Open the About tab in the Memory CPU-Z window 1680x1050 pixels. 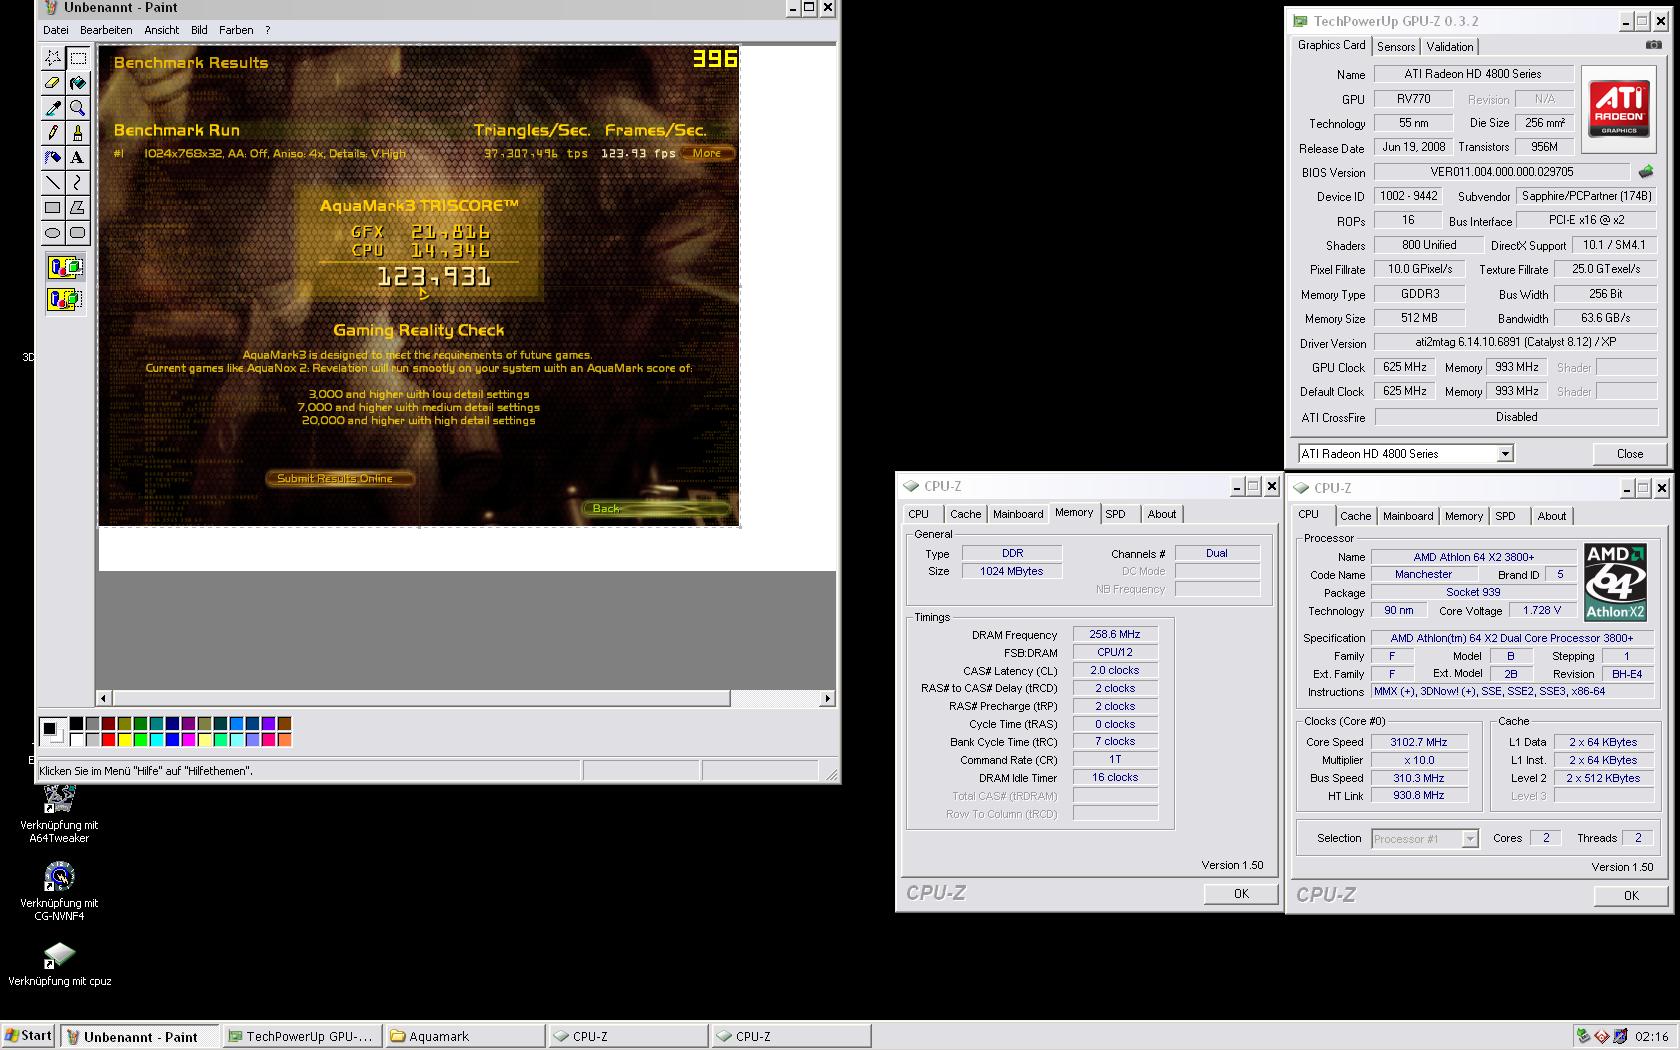tap(1161, 514)
